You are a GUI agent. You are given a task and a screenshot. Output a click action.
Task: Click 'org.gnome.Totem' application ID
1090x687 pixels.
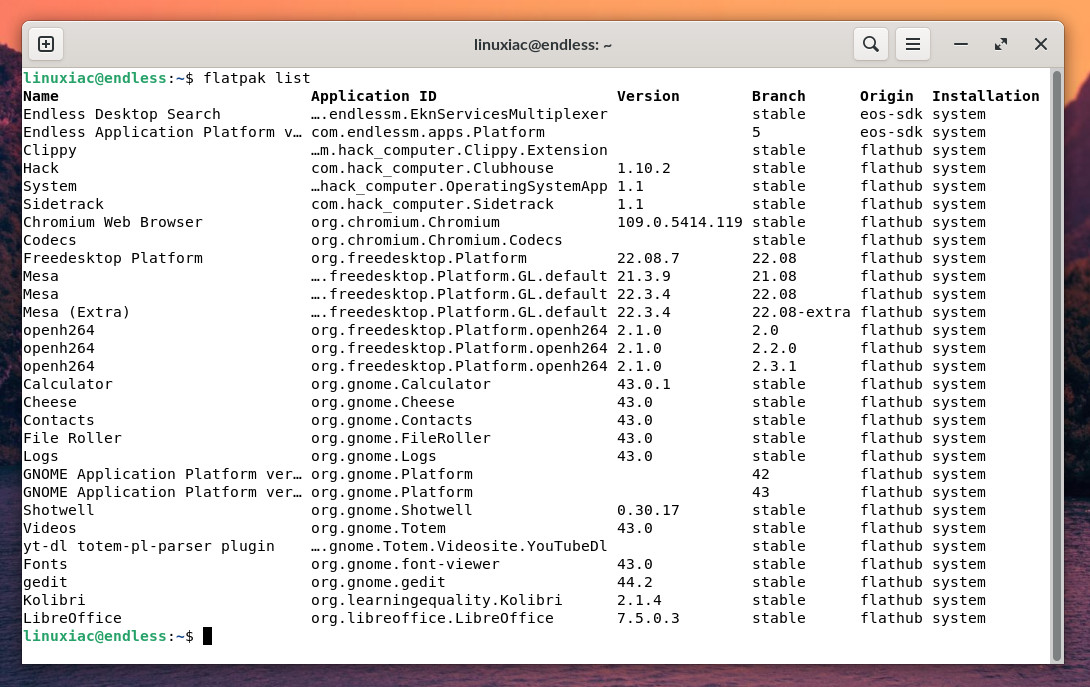378,528
